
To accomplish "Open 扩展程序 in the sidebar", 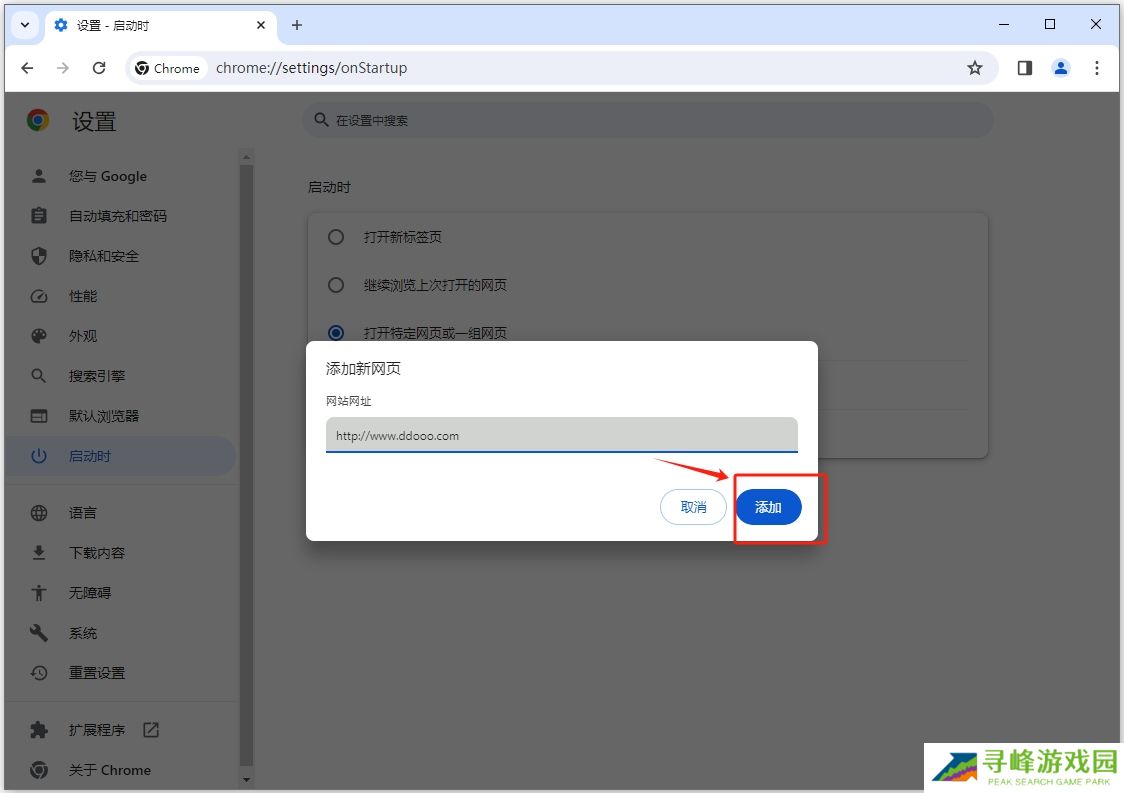I will tap(97, 730).
